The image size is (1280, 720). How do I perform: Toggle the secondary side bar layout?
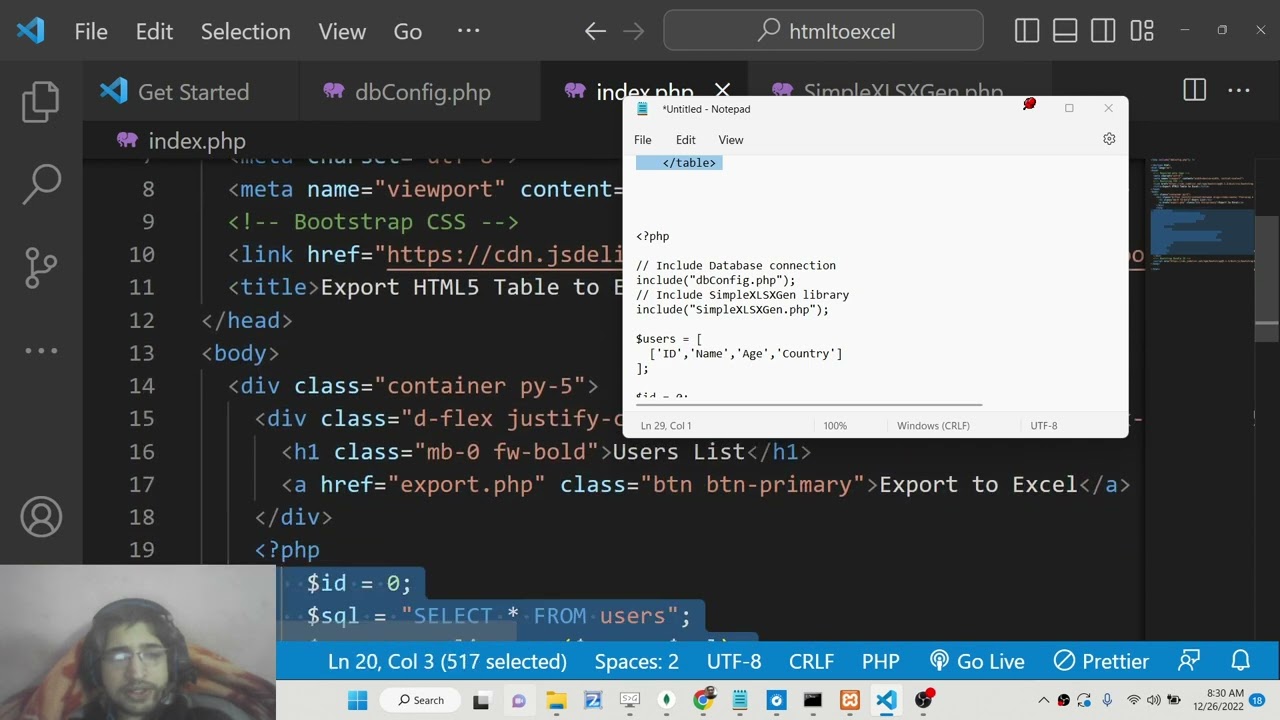(1103, 31)
